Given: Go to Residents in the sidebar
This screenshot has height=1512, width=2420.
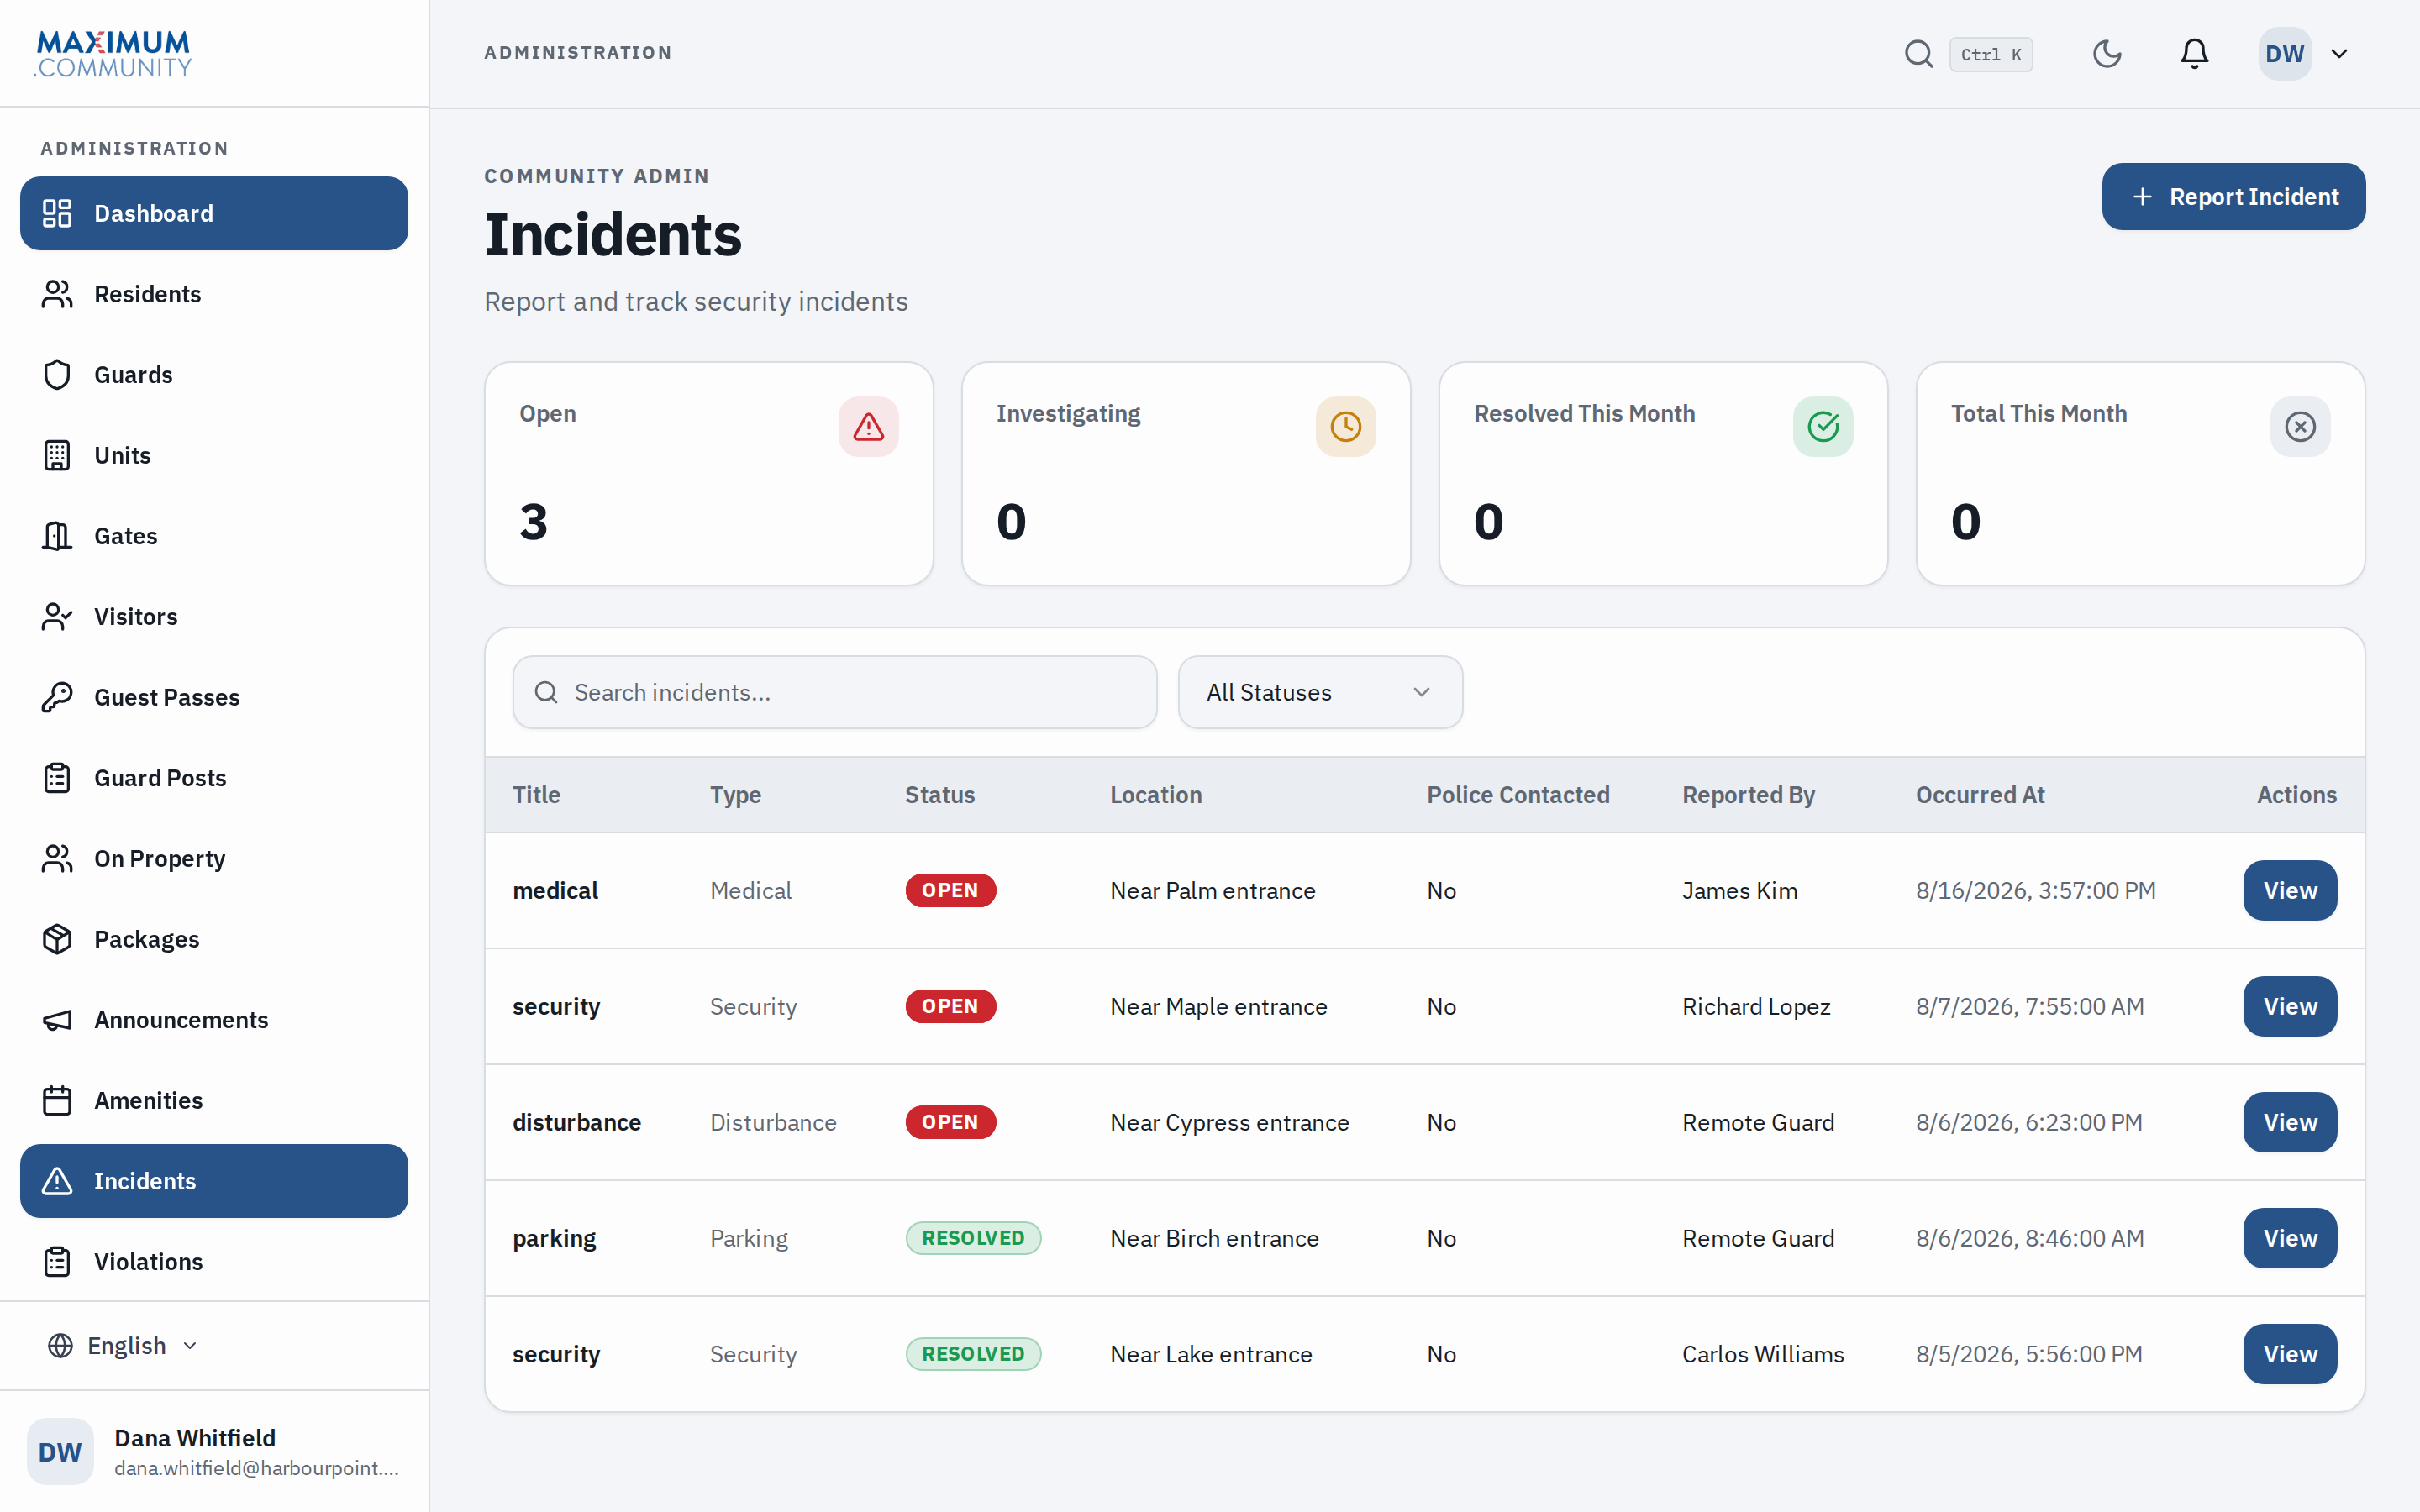Looking at the screenshot, I should [x=214, y=294].
